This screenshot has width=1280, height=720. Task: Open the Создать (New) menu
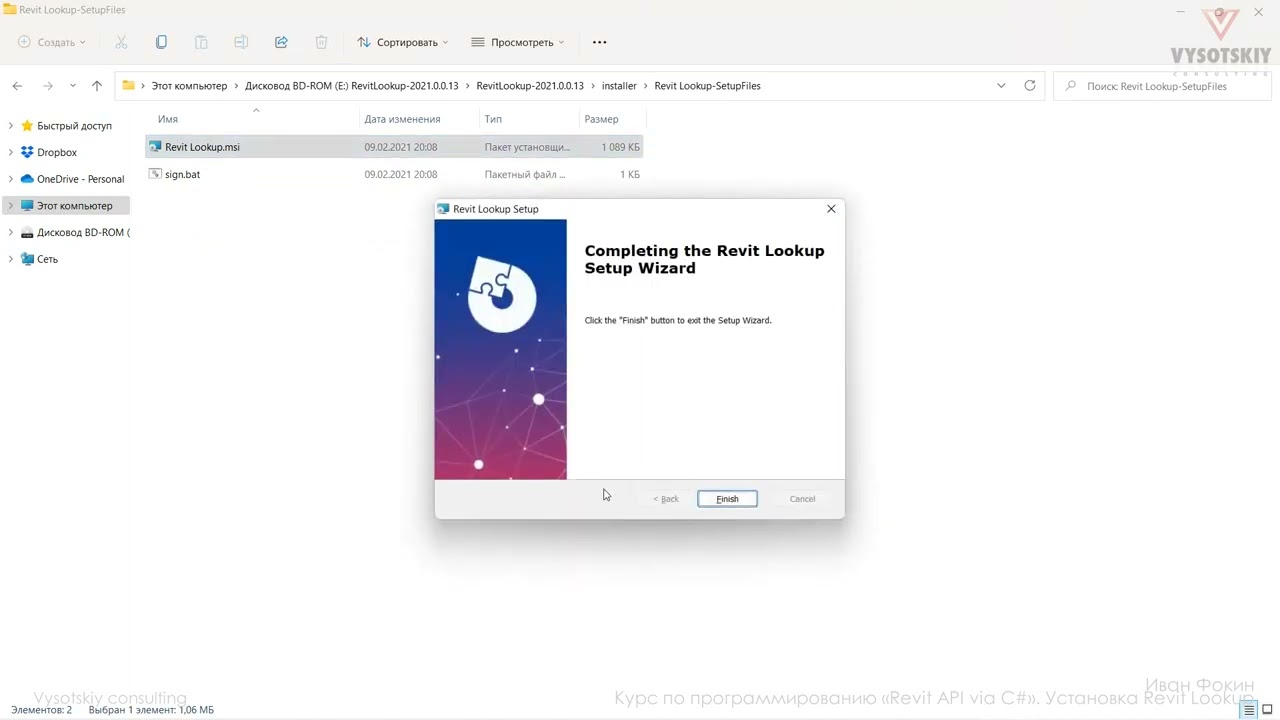point(52,42)
